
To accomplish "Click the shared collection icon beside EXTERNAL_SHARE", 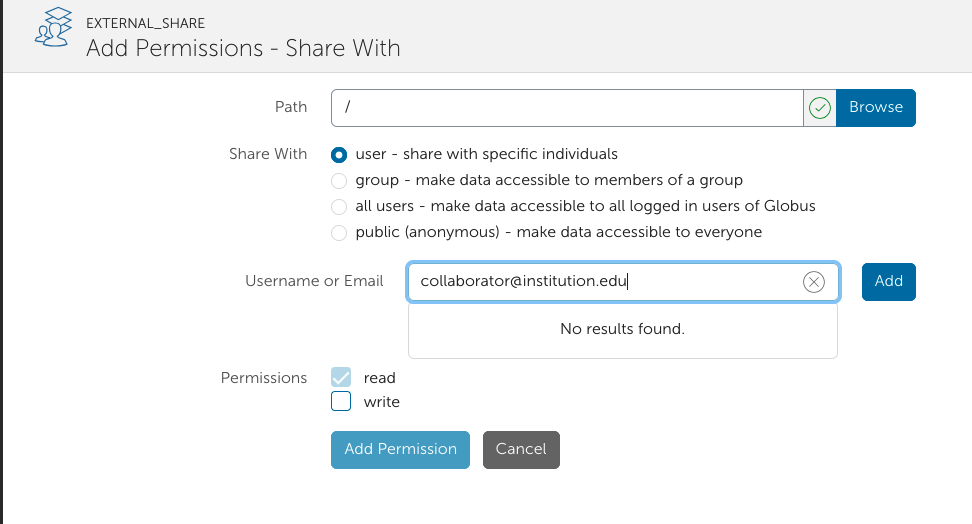I will 53,27.
